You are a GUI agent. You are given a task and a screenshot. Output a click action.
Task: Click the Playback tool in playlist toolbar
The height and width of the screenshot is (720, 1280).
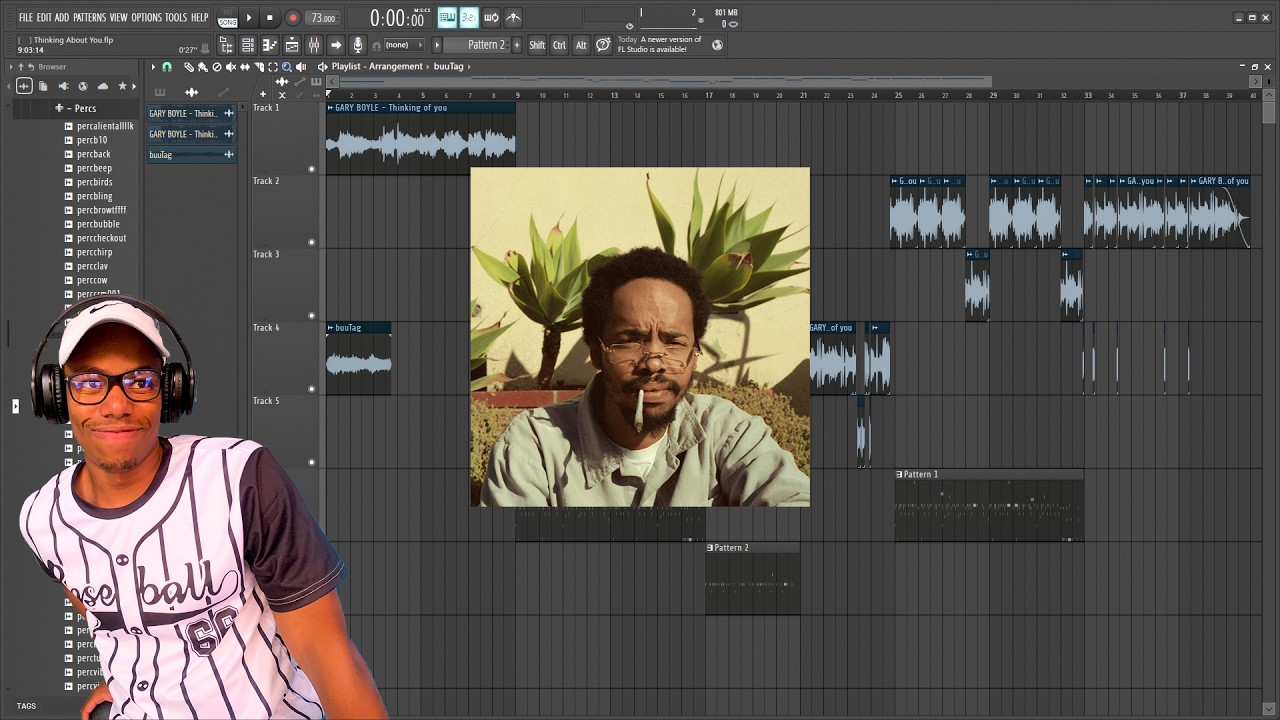pyautogui.click(x=301, y=67)
